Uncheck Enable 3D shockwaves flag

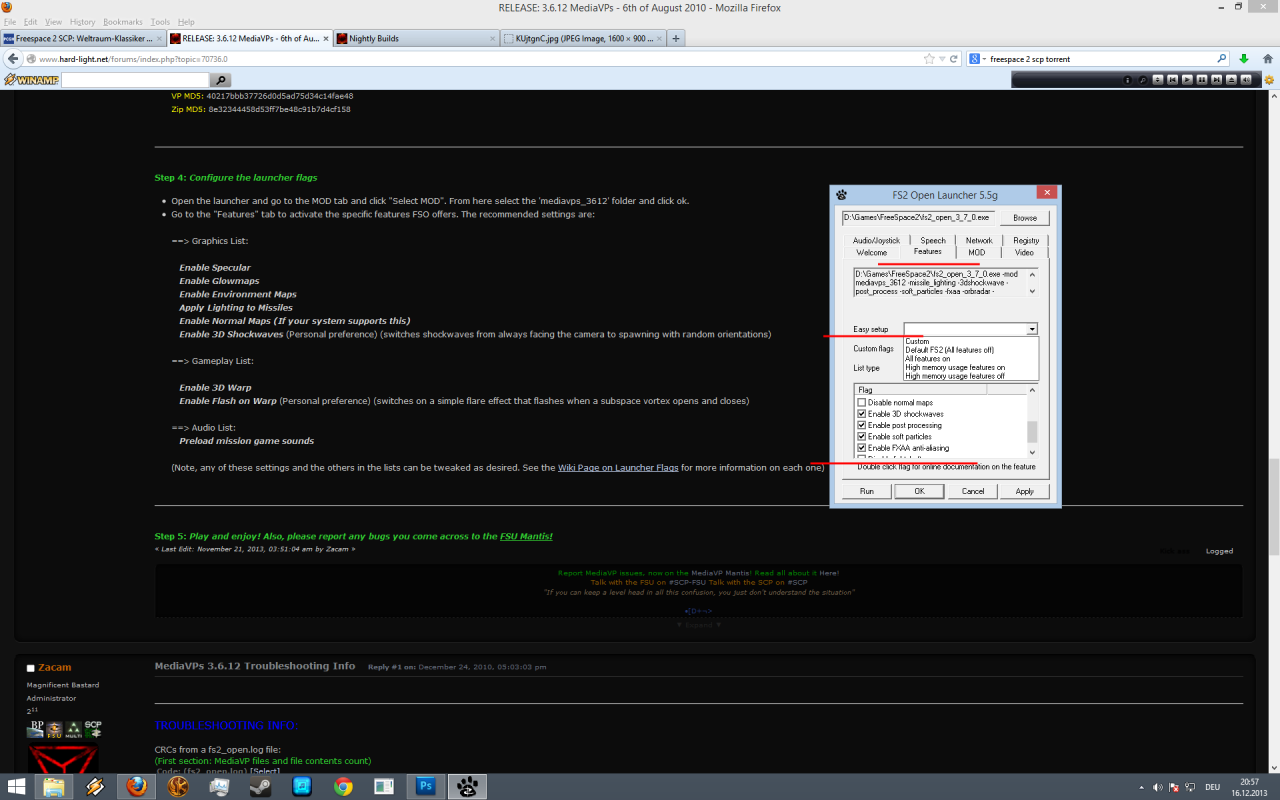[x=862, y=414]
